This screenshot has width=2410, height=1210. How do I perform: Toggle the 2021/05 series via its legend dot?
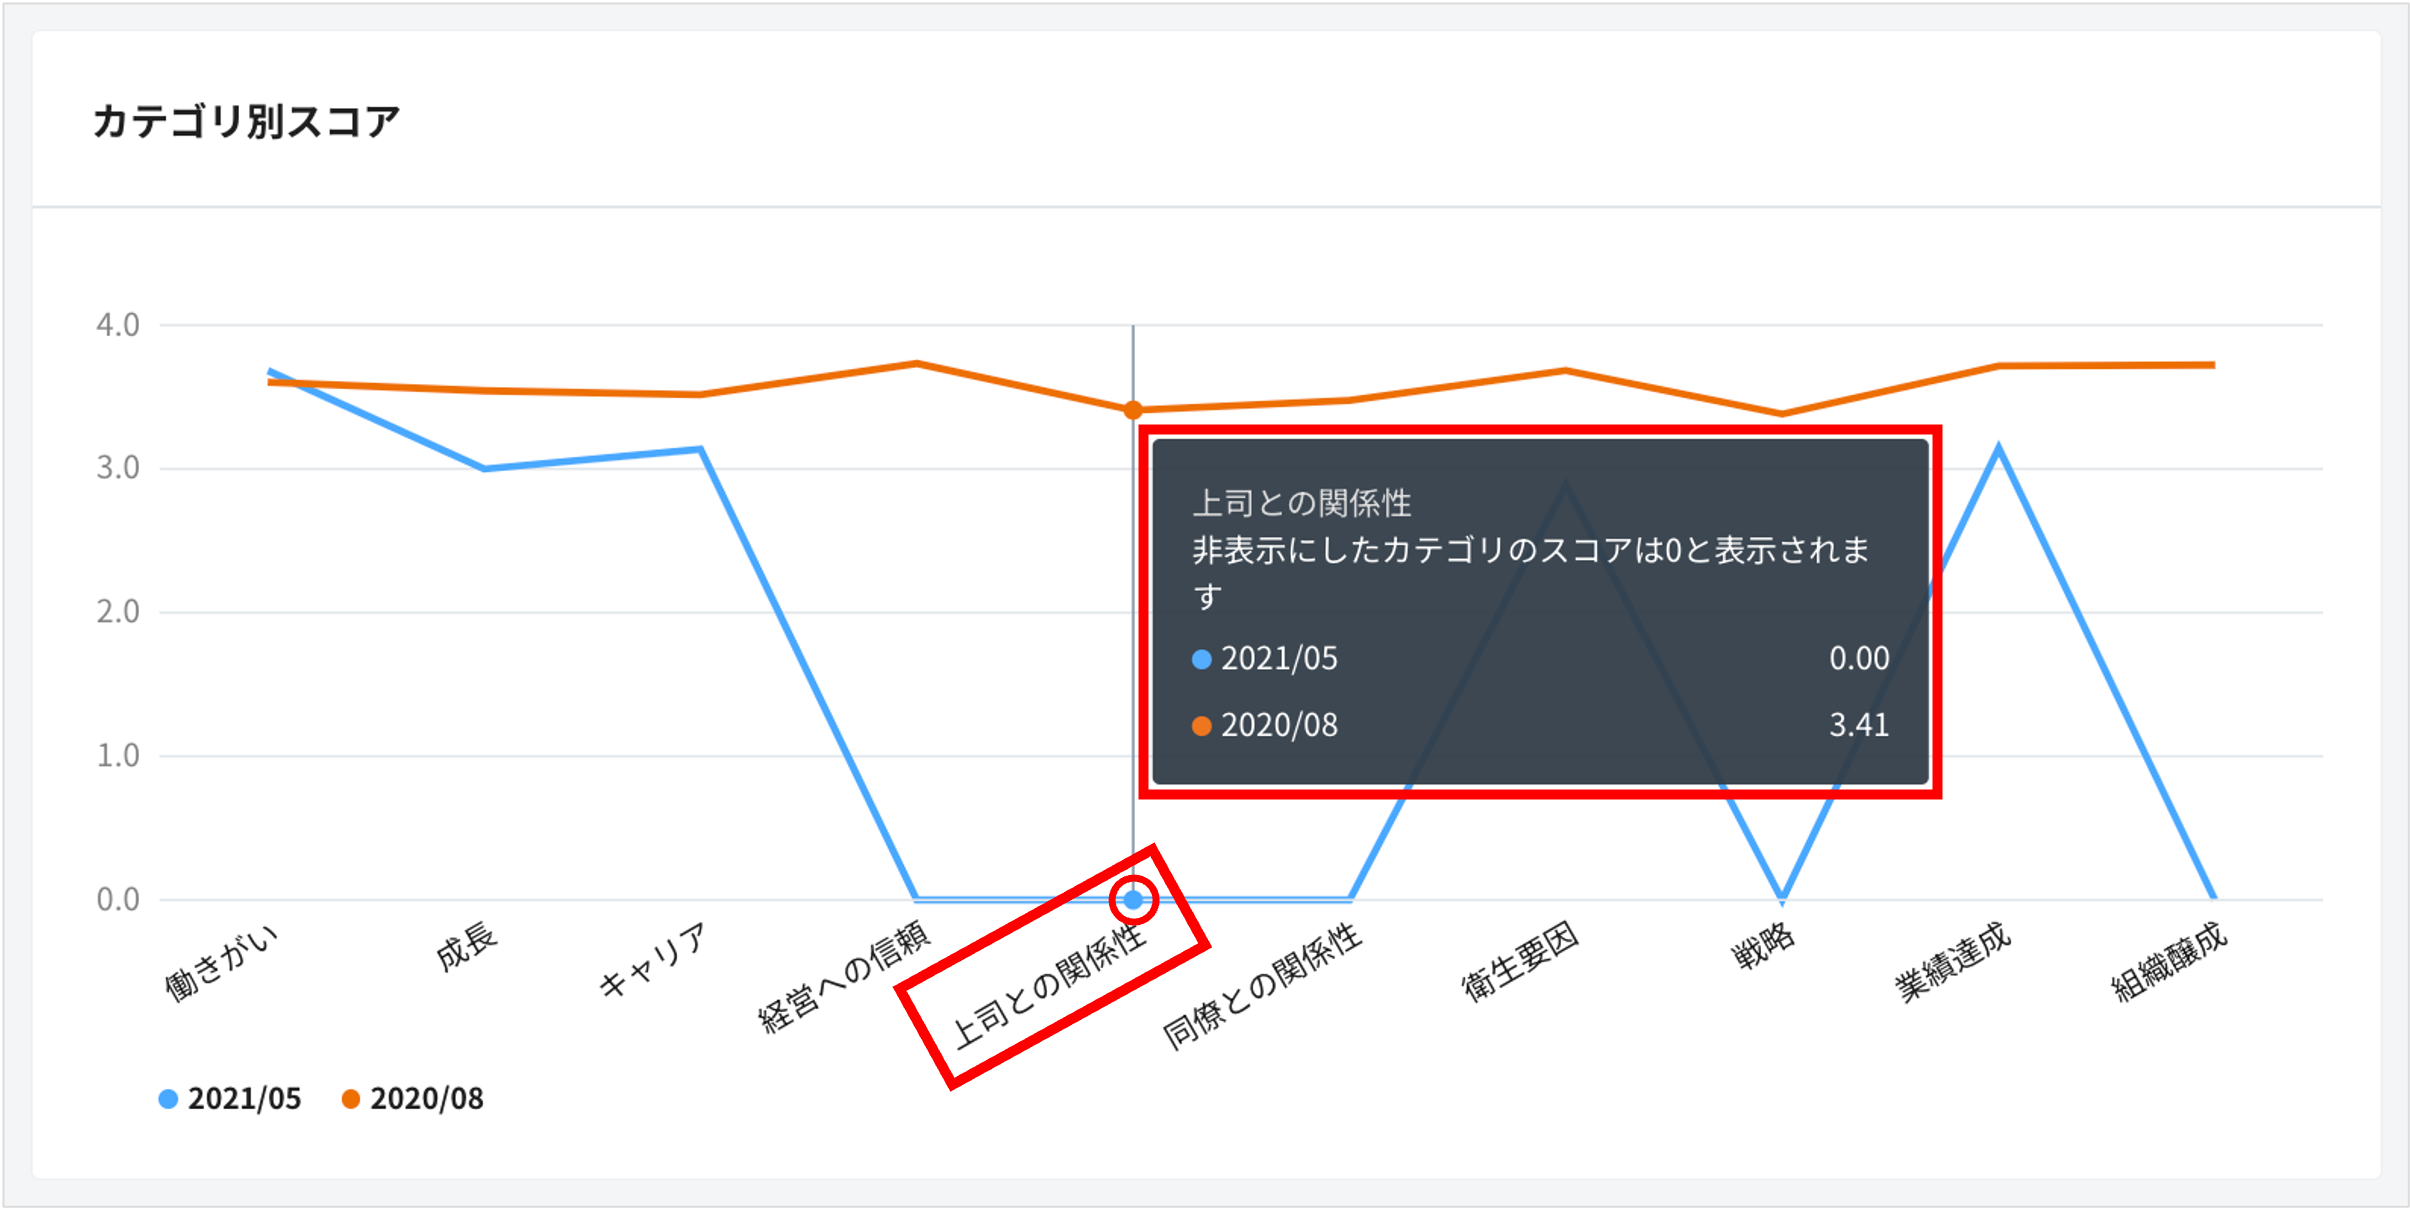pyautogui.click(x=166, y=1097)
